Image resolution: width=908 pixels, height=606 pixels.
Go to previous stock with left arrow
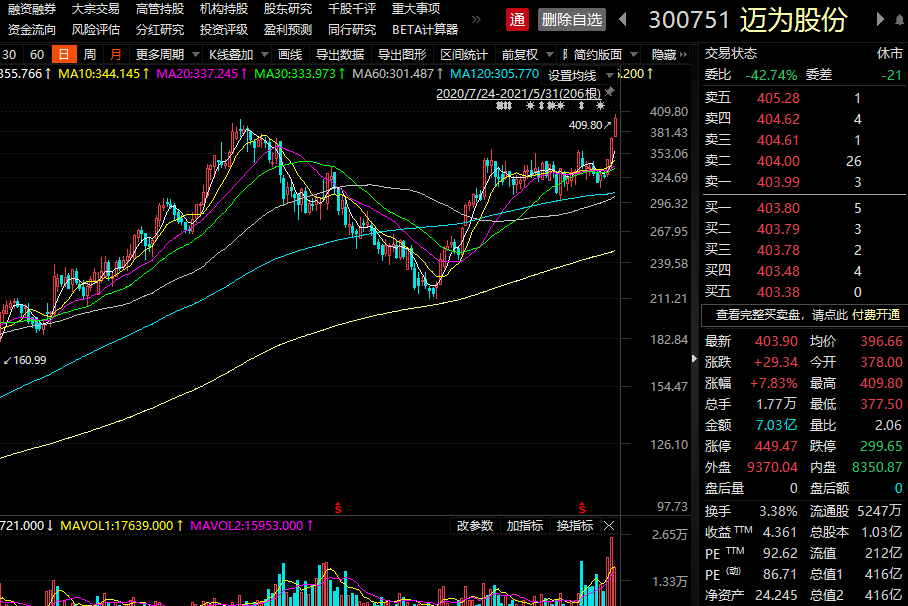click(x=623, y=20)
